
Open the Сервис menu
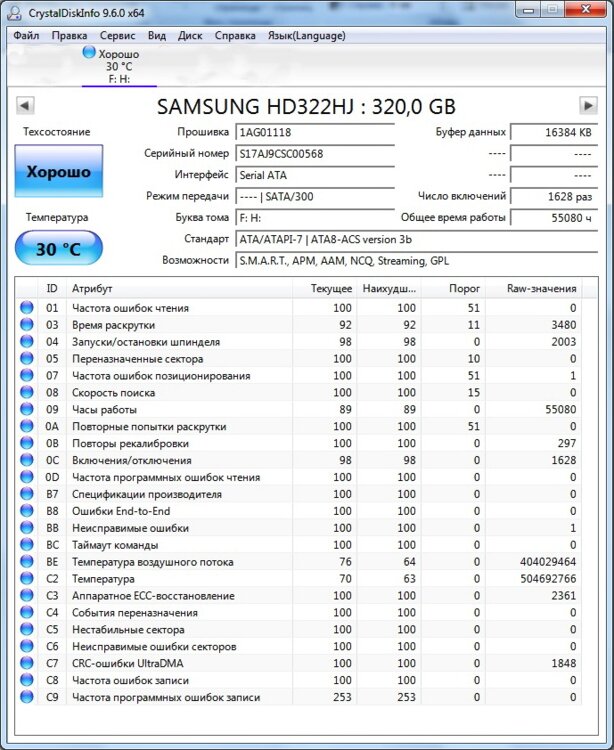(x=118, y=35)
